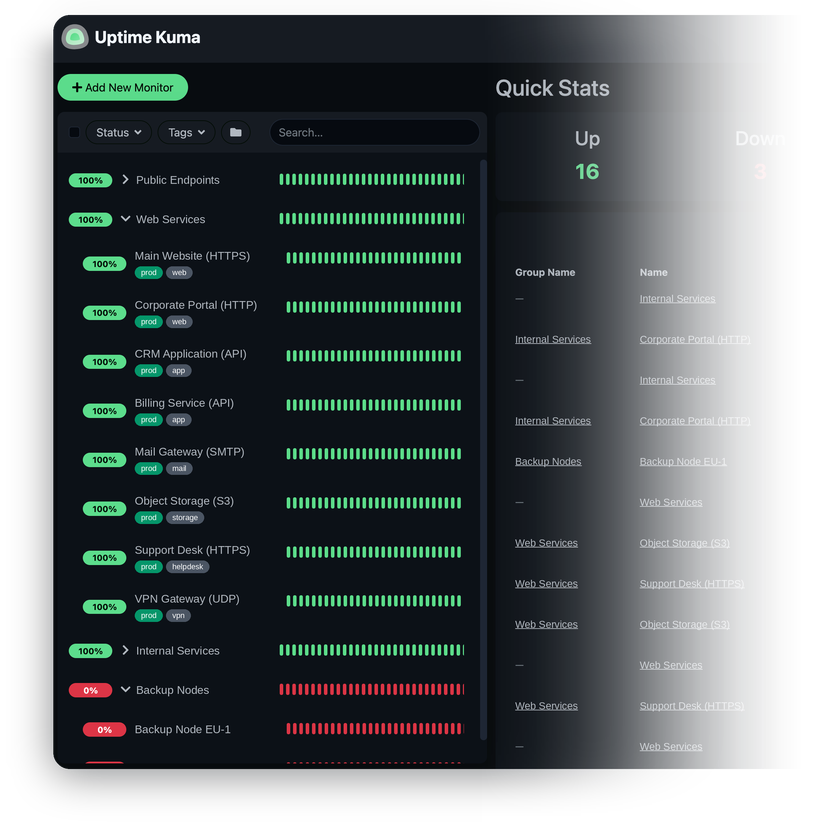The height and width of the screenshot is (836, 840).
Task: Select the Web Services group name
Action: tap(170, 220)
